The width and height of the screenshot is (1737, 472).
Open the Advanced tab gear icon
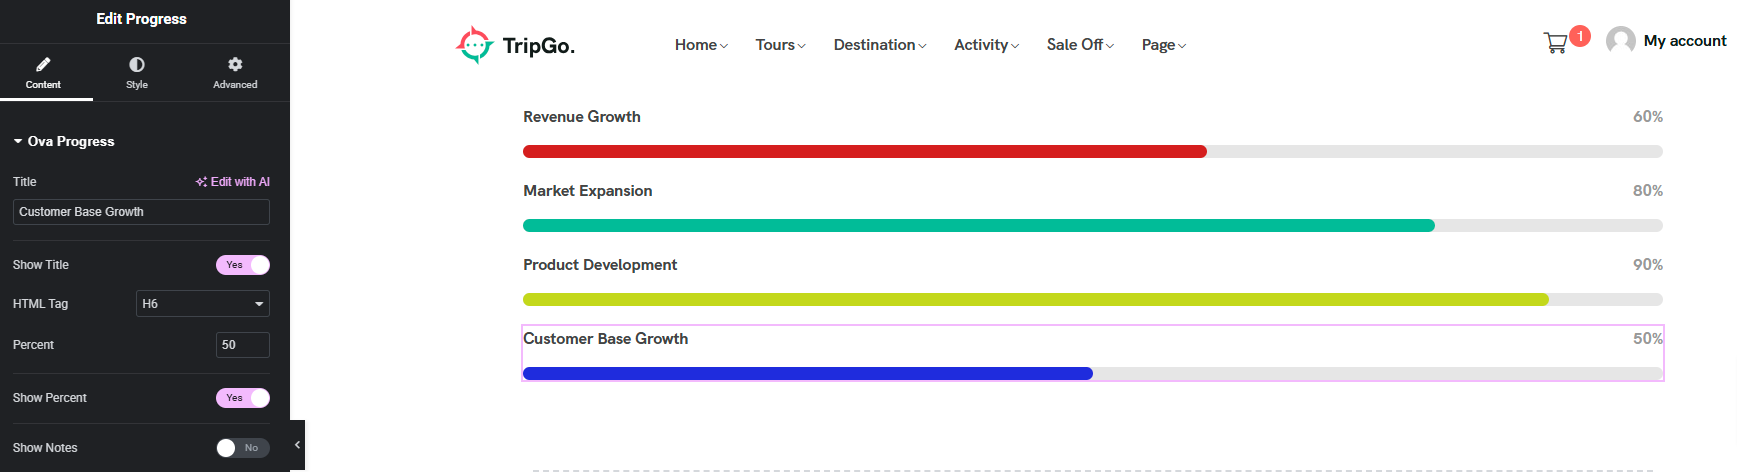[x=235, y=64]
